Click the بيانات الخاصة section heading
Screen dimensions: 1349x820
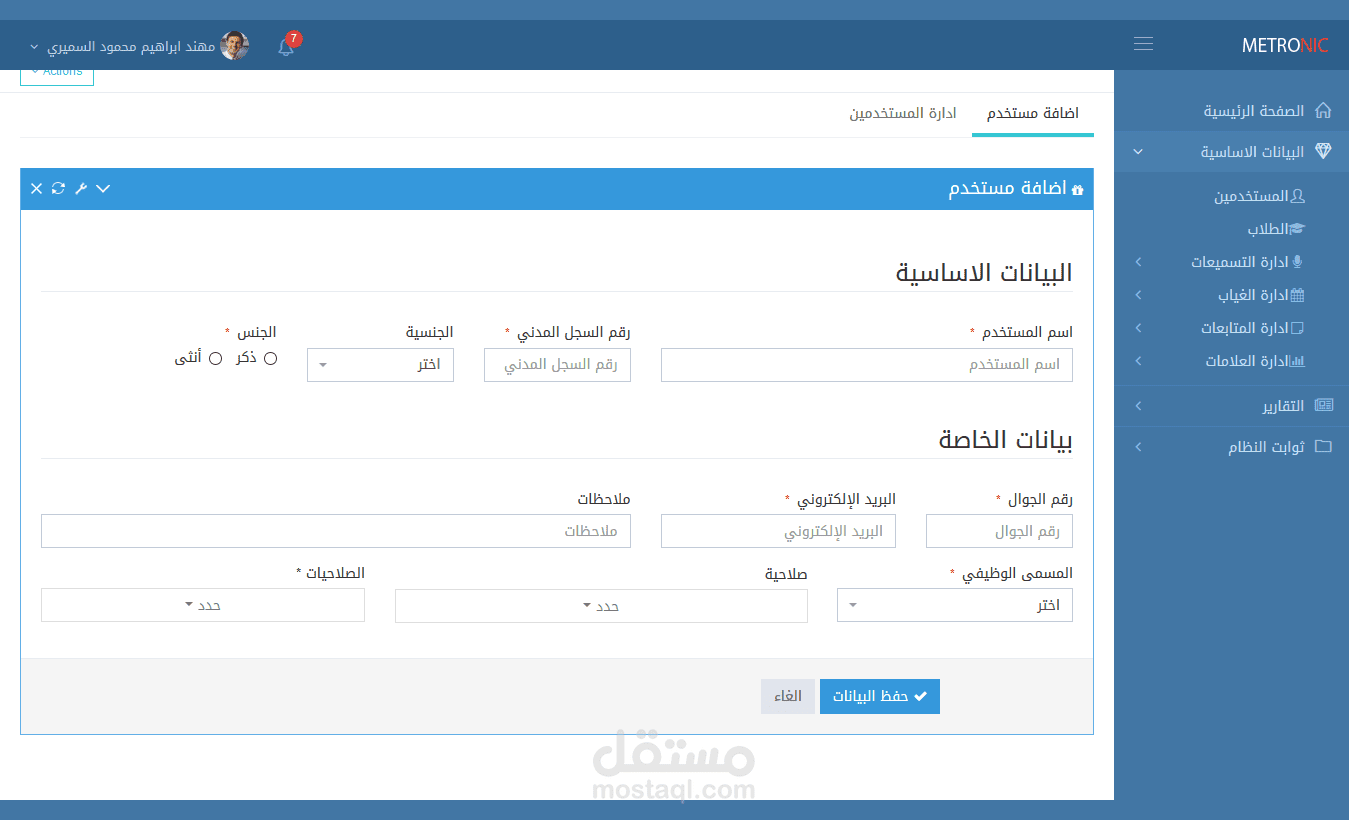[1005, 440]
